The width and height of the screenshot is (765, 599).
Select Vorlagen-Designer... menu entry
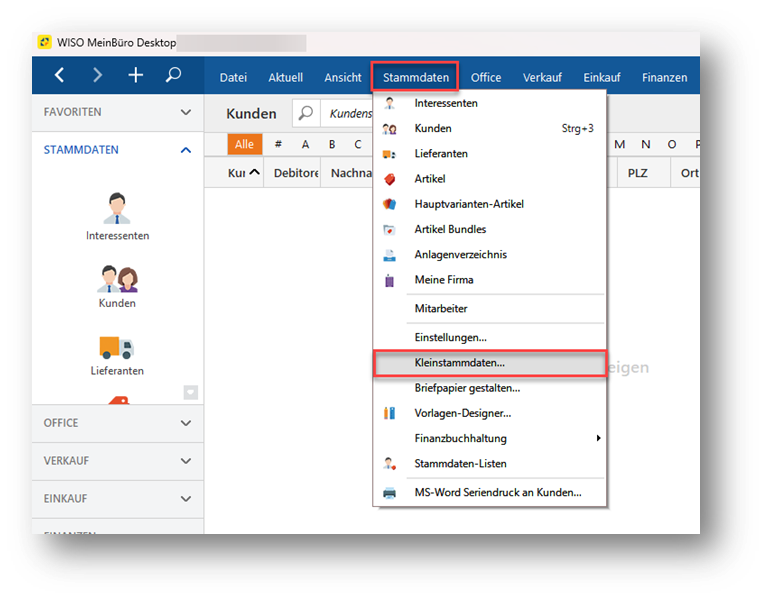pos(462,413)
